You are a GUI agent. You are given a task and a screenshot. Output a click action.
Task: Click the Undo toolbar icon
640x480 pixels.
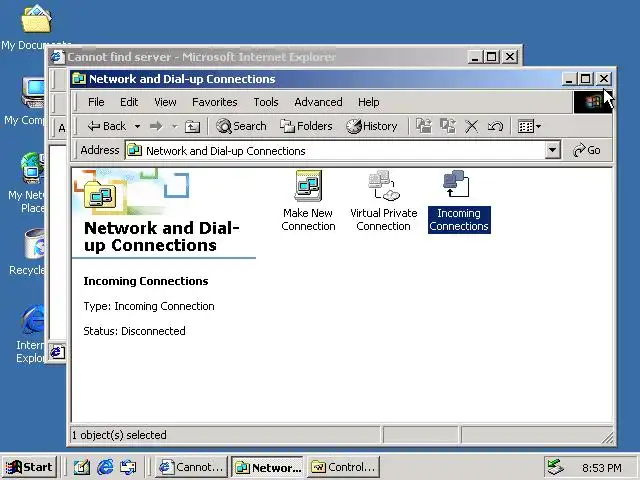pyautogui.click(x=495, y=126)
